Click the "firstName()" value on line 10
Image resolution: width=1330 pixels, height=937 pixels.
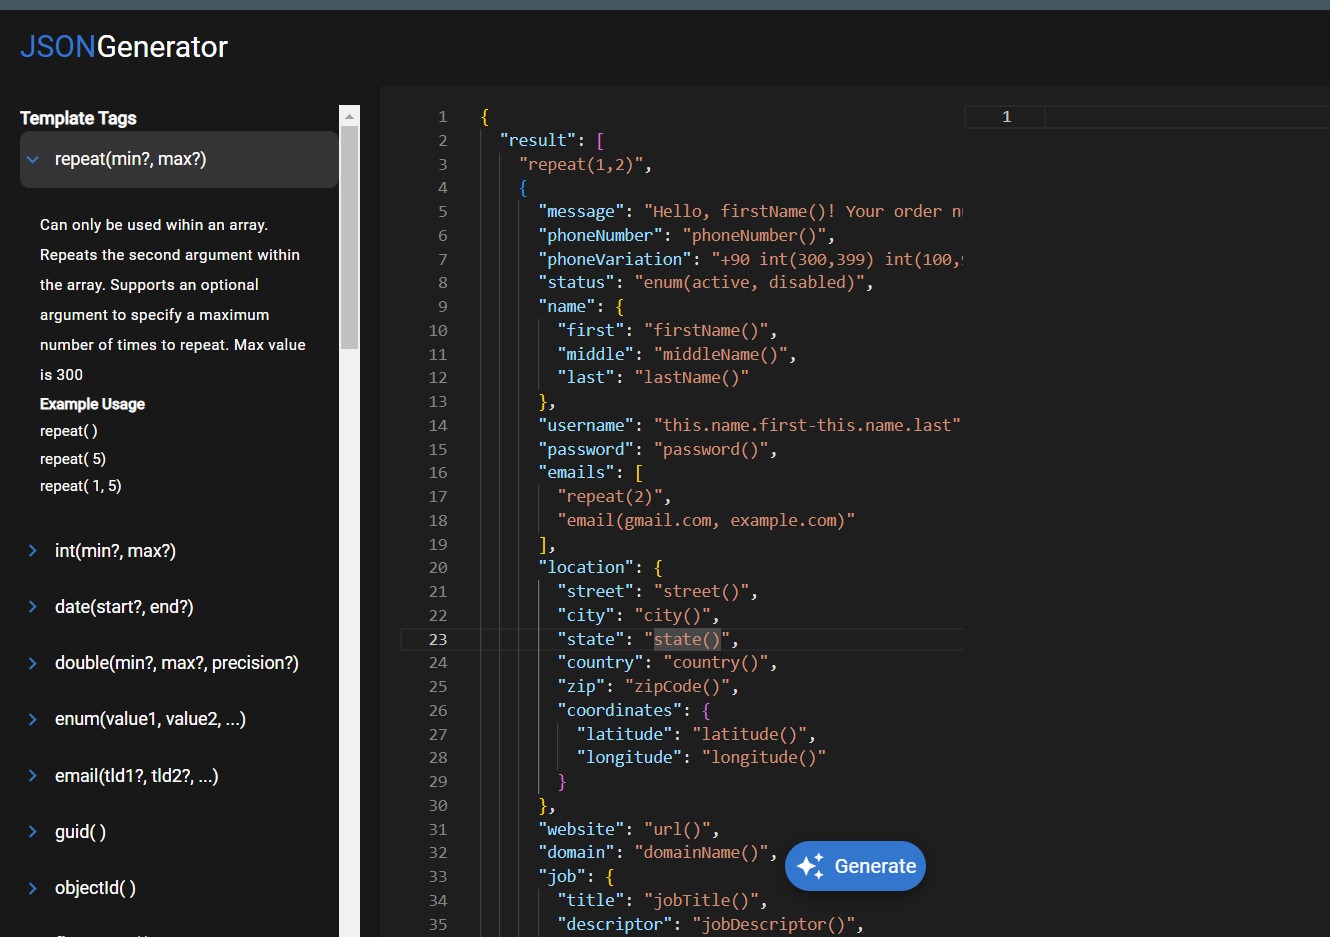[706, 331]
